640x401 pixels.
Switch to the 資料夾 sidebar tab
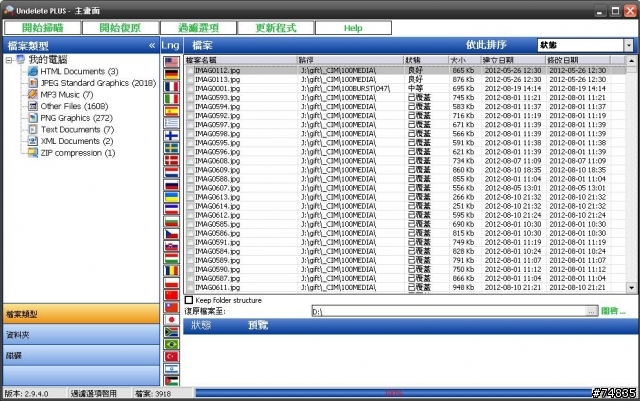click(81, 335)
